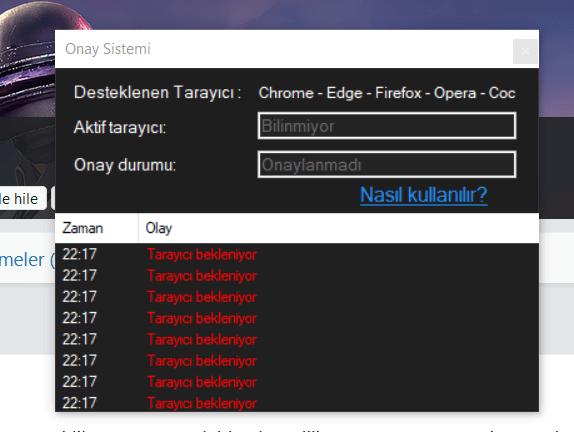This screenshot has width=574, height=432.
Task: Click the 'Desteklenen Tarayıcı' label
Action: click(x=157, y=92)
